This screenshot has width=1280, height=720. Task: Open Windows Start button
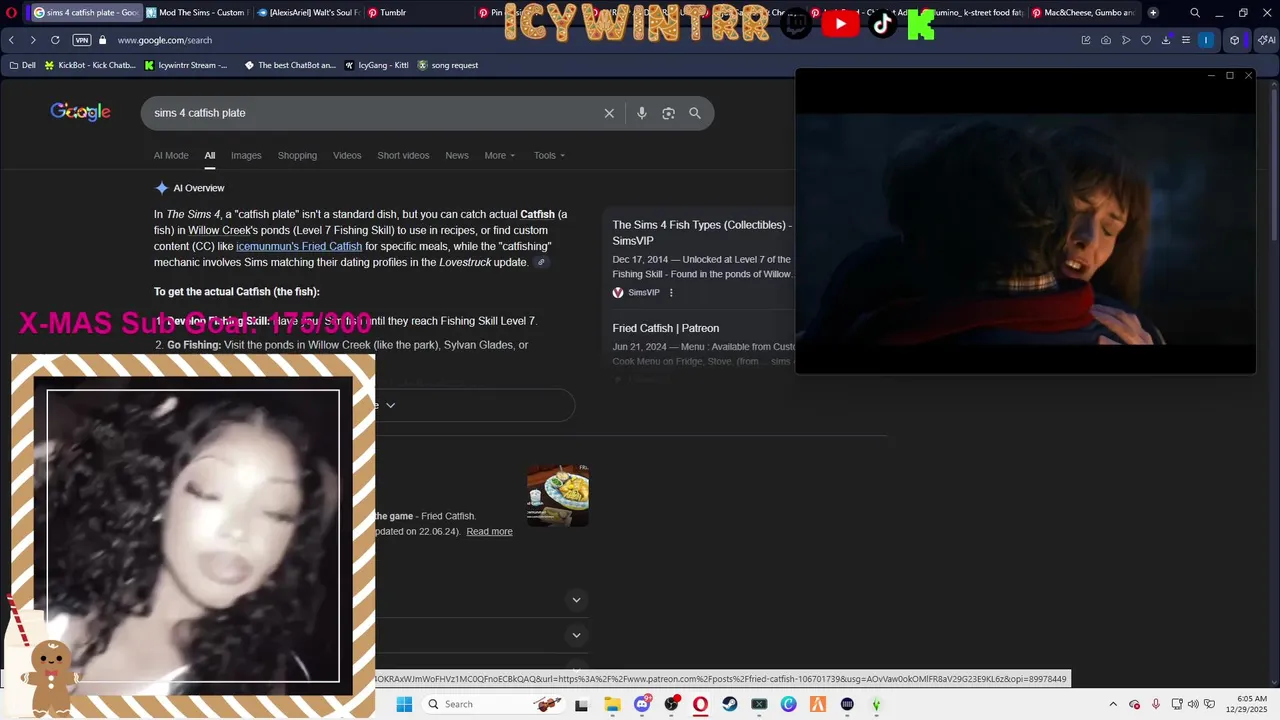(404, 704)
